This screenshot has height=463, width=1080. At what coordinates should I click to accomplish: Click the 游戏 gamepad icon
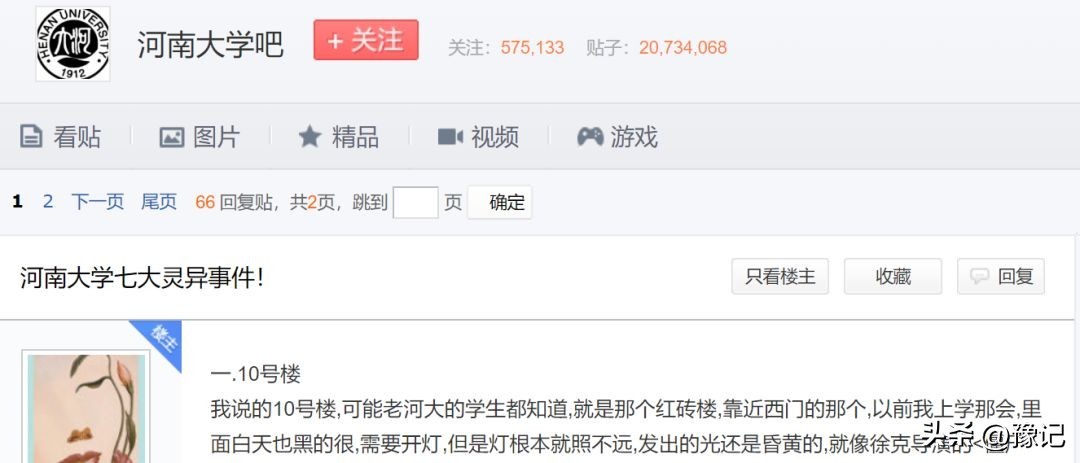click(x=590, y=136)
